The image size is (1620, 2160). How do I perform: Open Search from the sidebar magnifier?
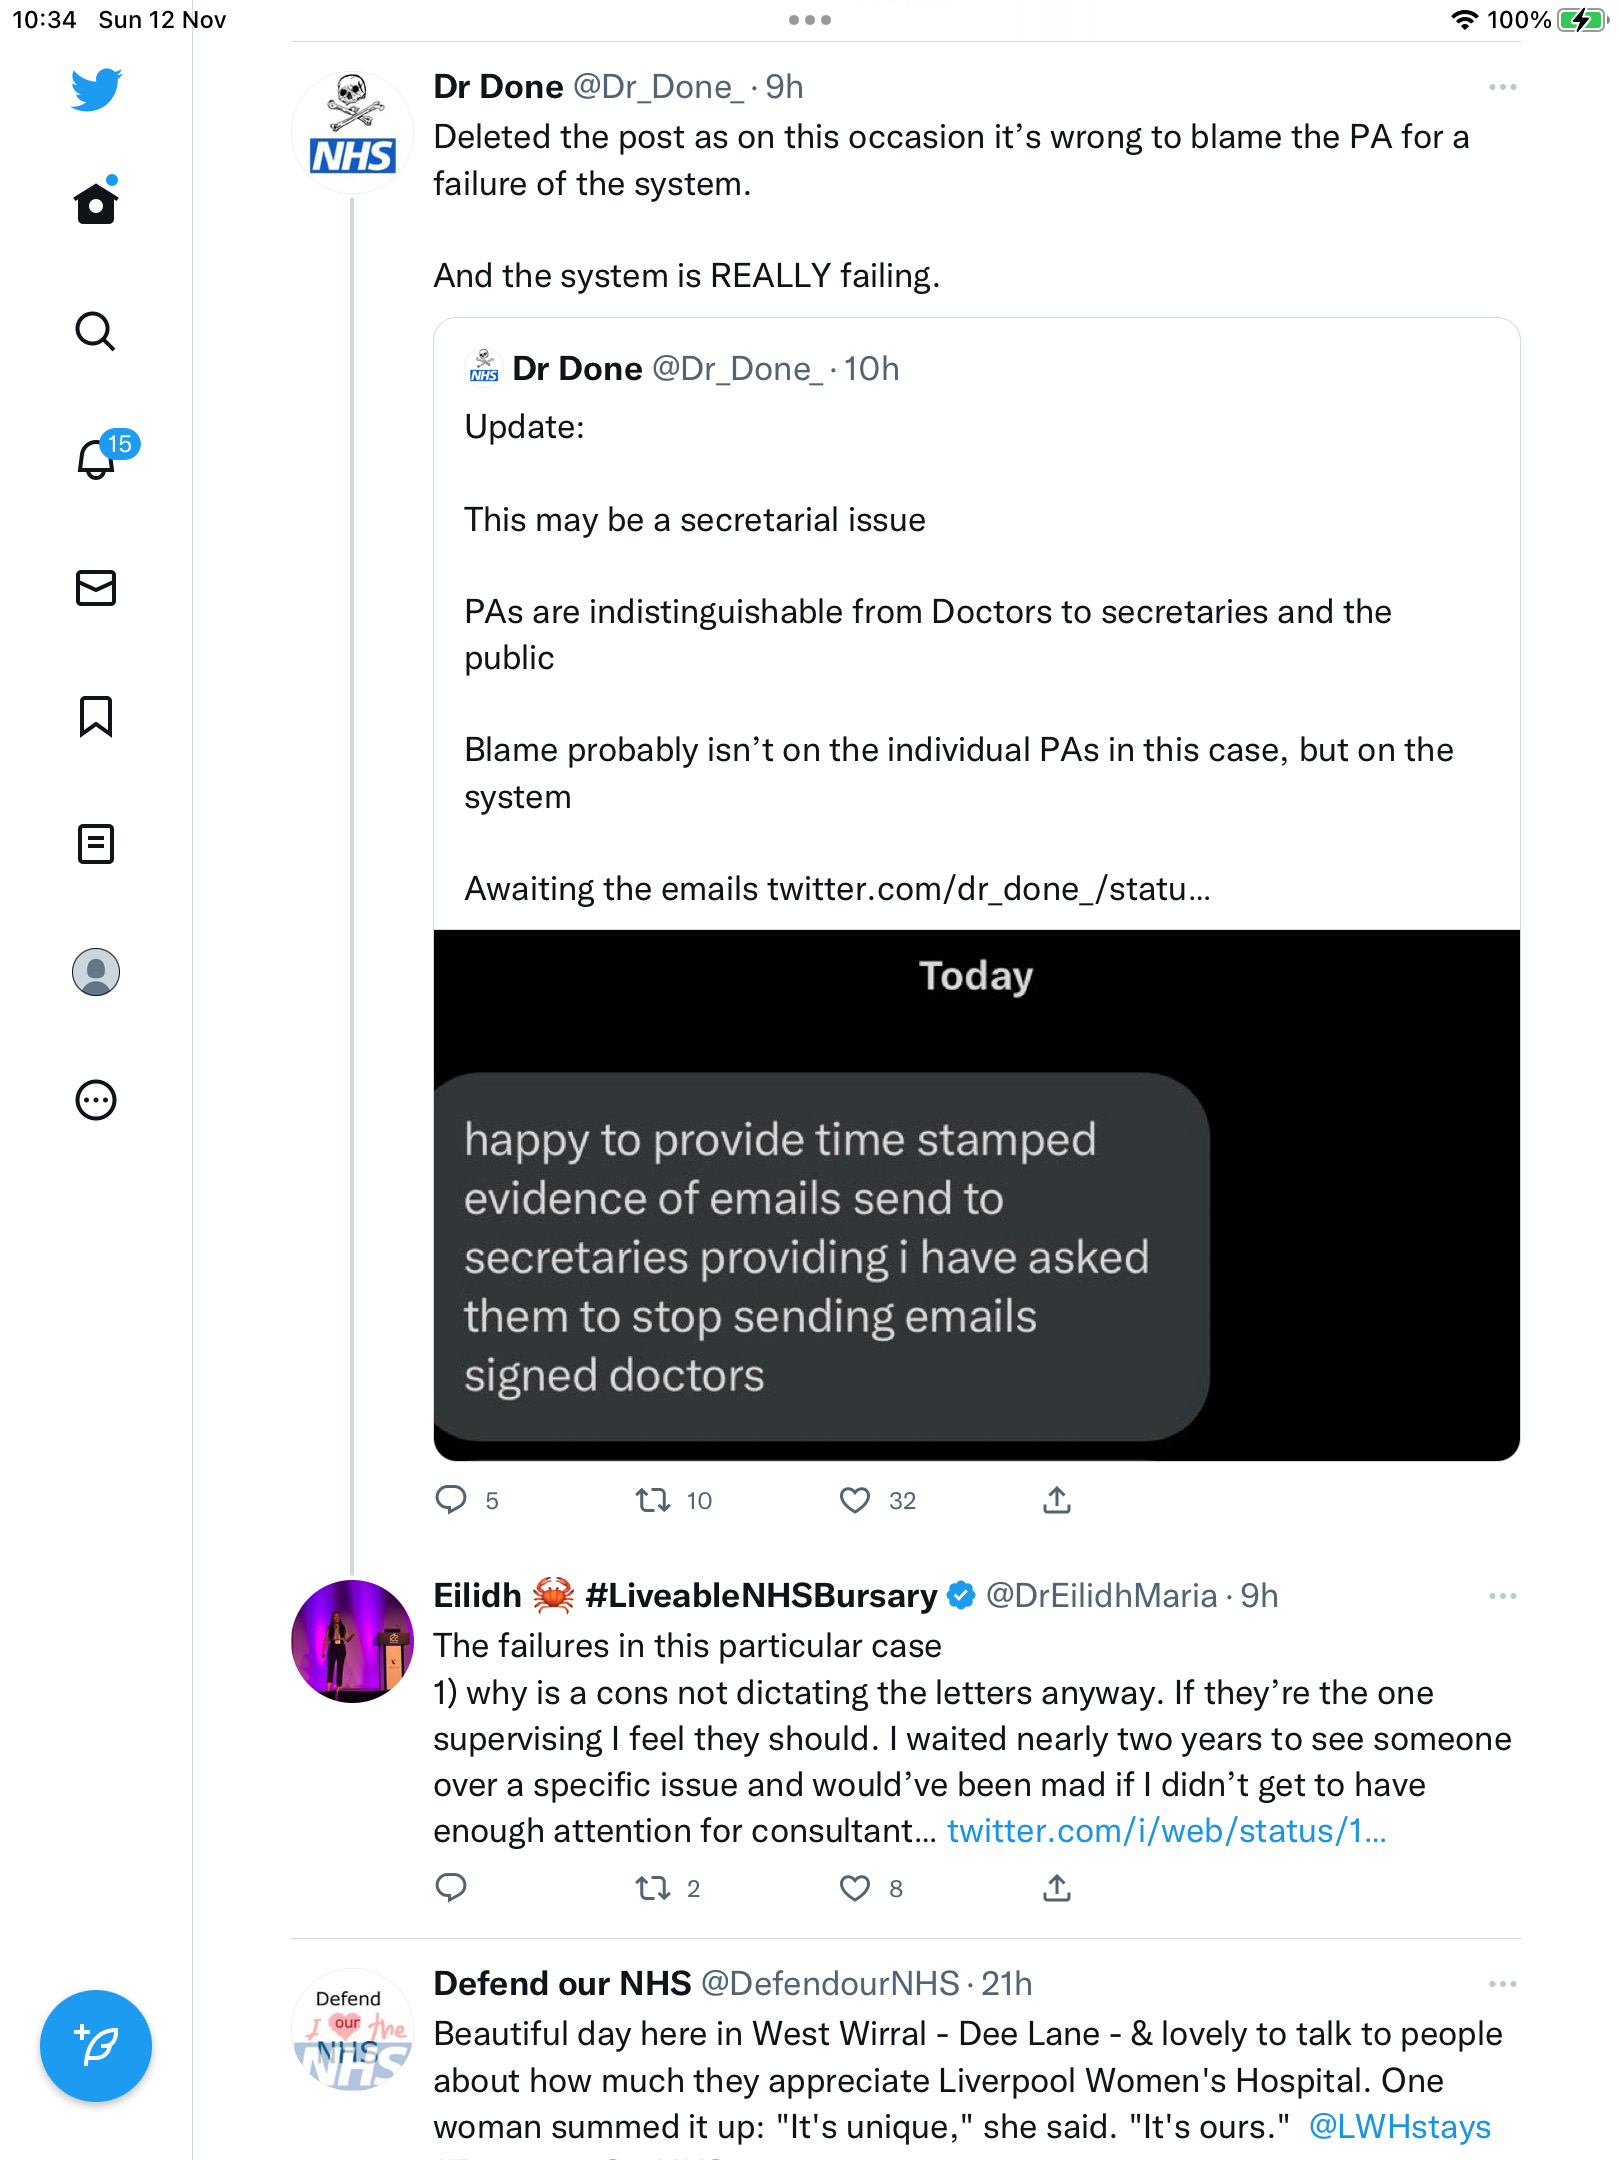click(96, 331)
